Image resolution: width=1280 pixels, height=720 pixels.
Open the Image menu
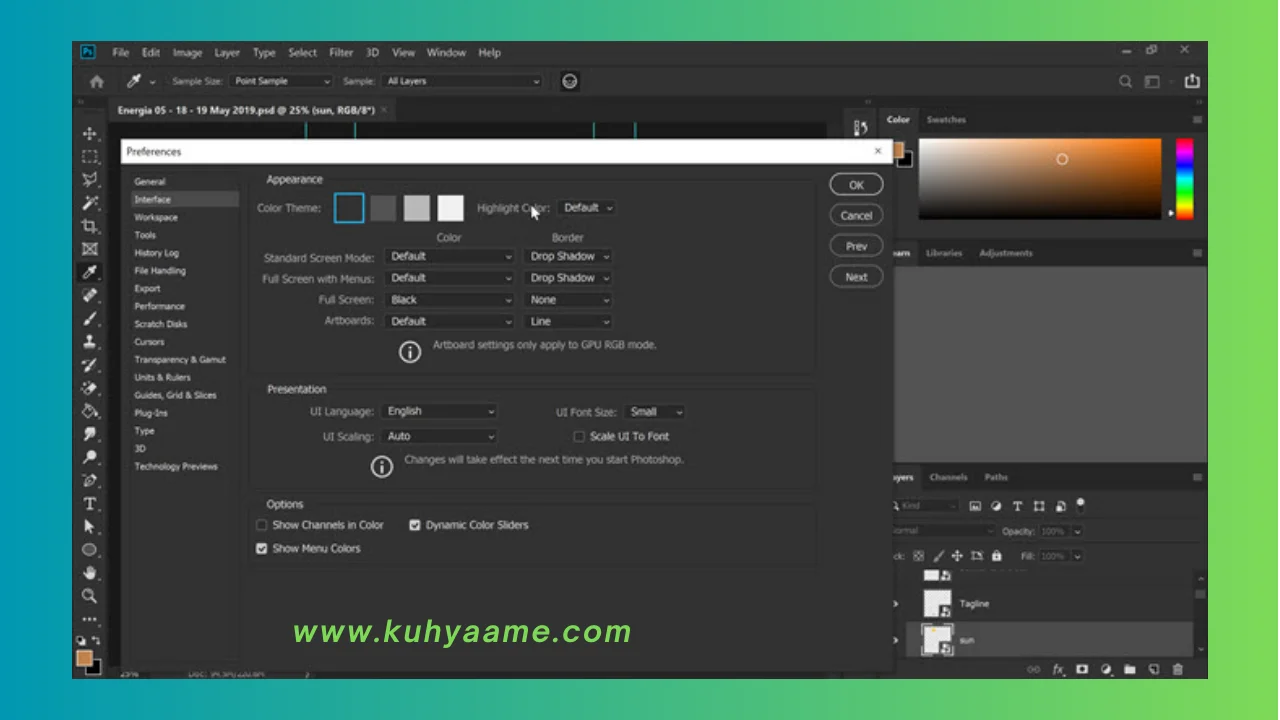coord(187,53)
